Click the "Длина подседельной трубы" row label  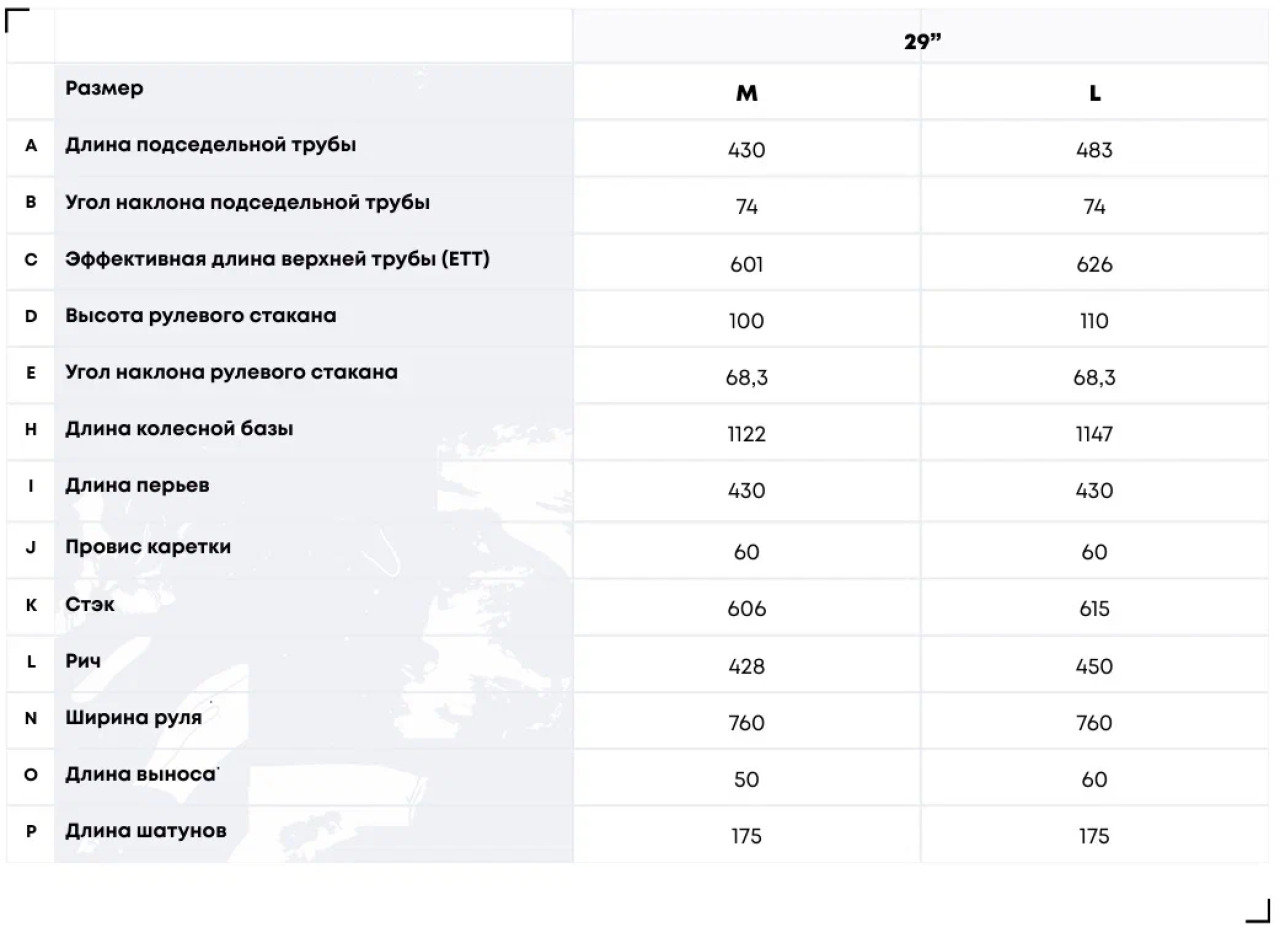coord(211,145)
